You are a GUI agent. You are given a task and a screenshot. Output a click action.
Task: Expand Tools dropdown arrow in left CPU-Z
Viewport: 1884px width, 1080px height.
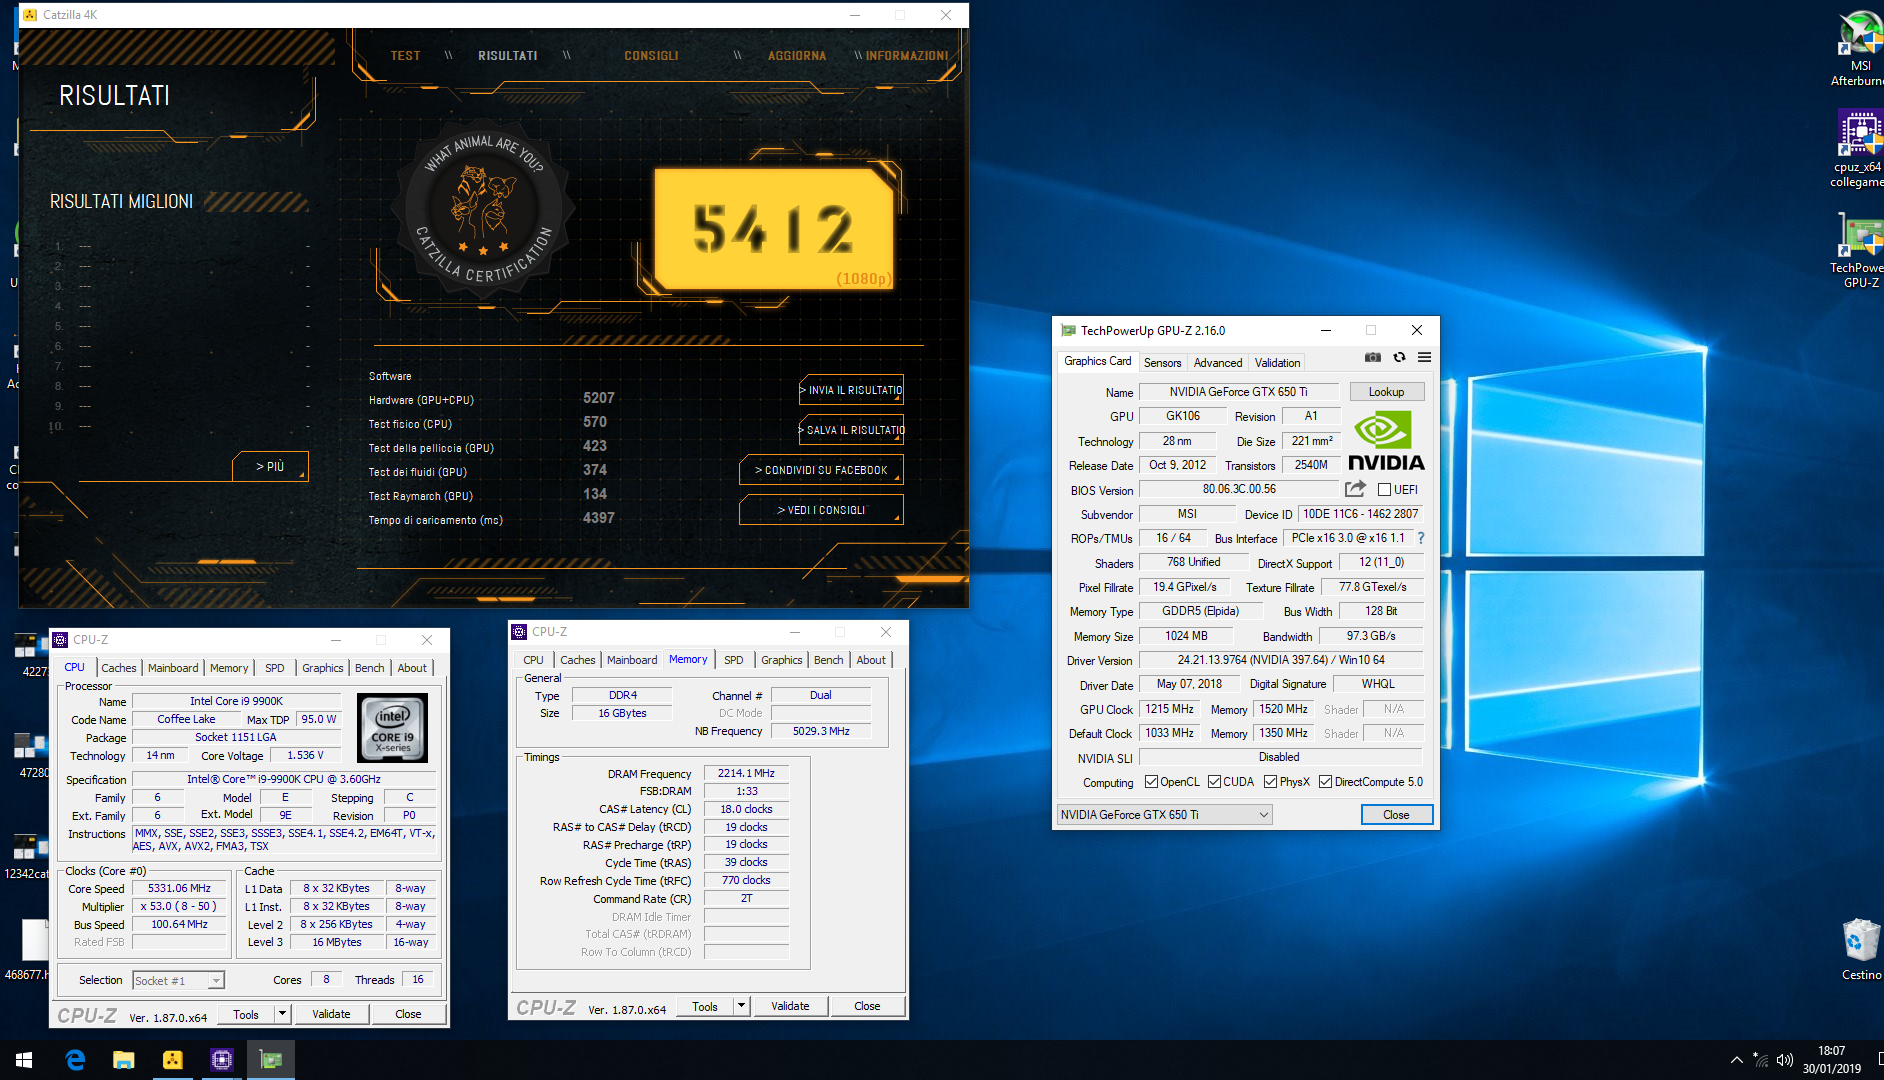282,1014
